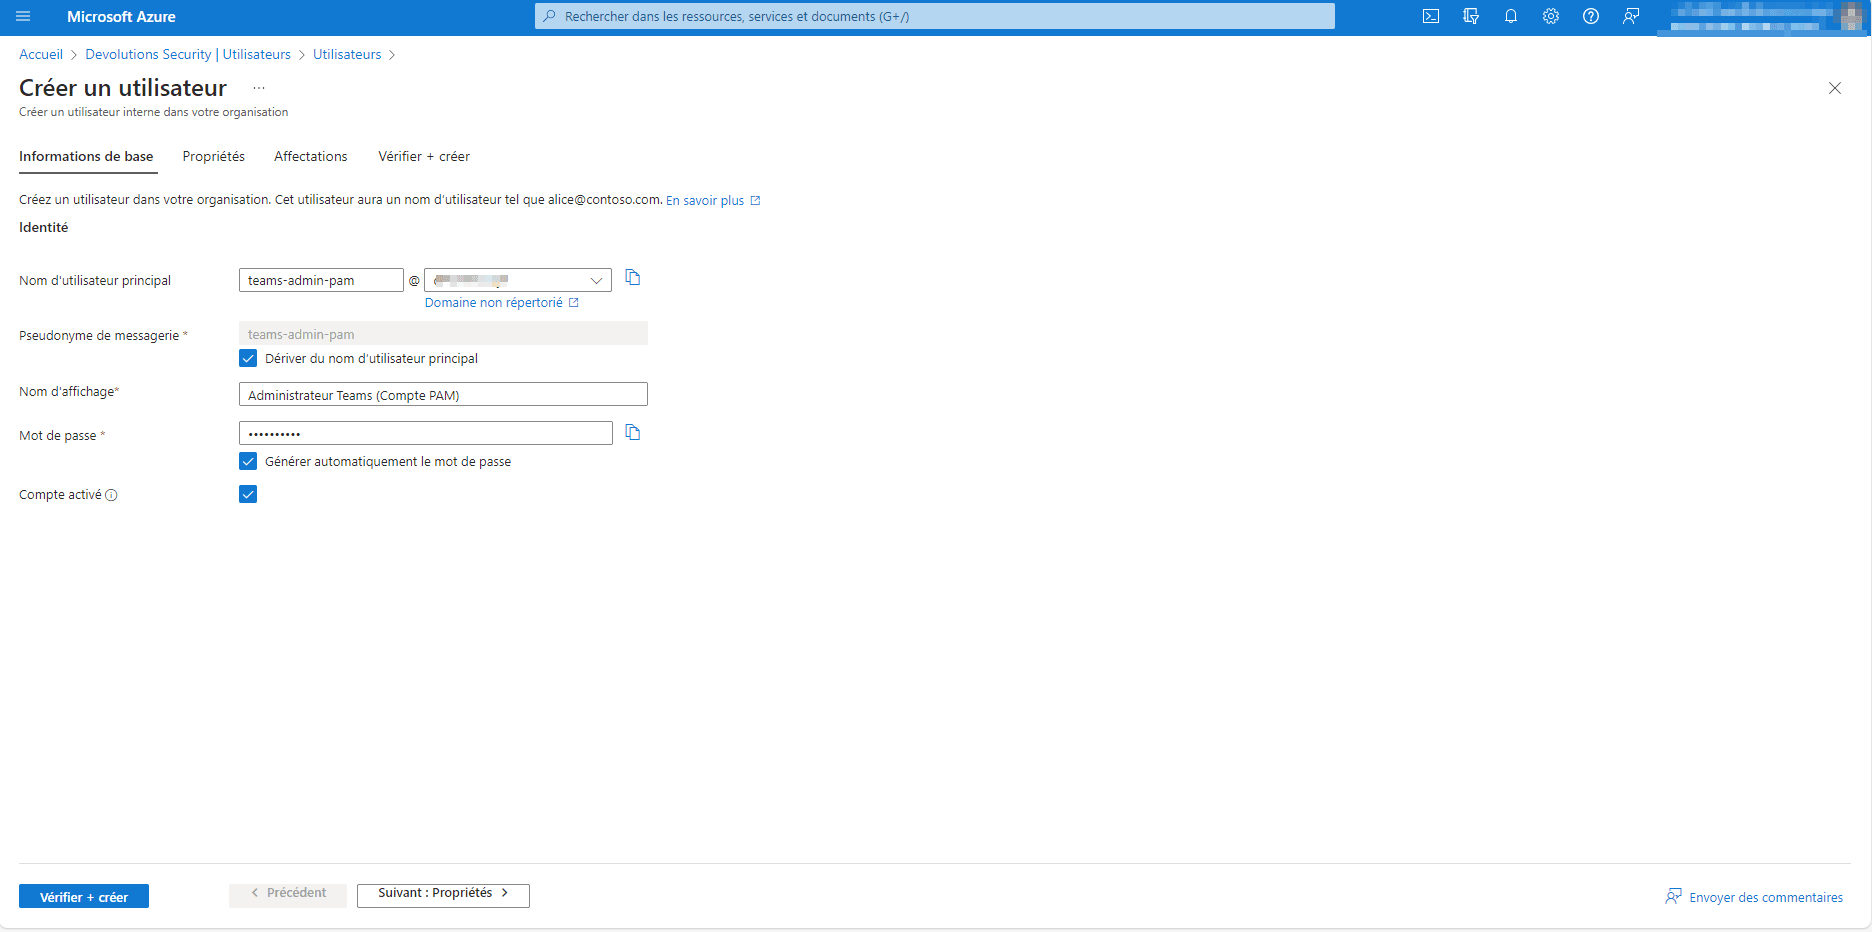This screenshot has height=932, width=1872.
Task: Open the notifications bell
Action: [1511, 17]
